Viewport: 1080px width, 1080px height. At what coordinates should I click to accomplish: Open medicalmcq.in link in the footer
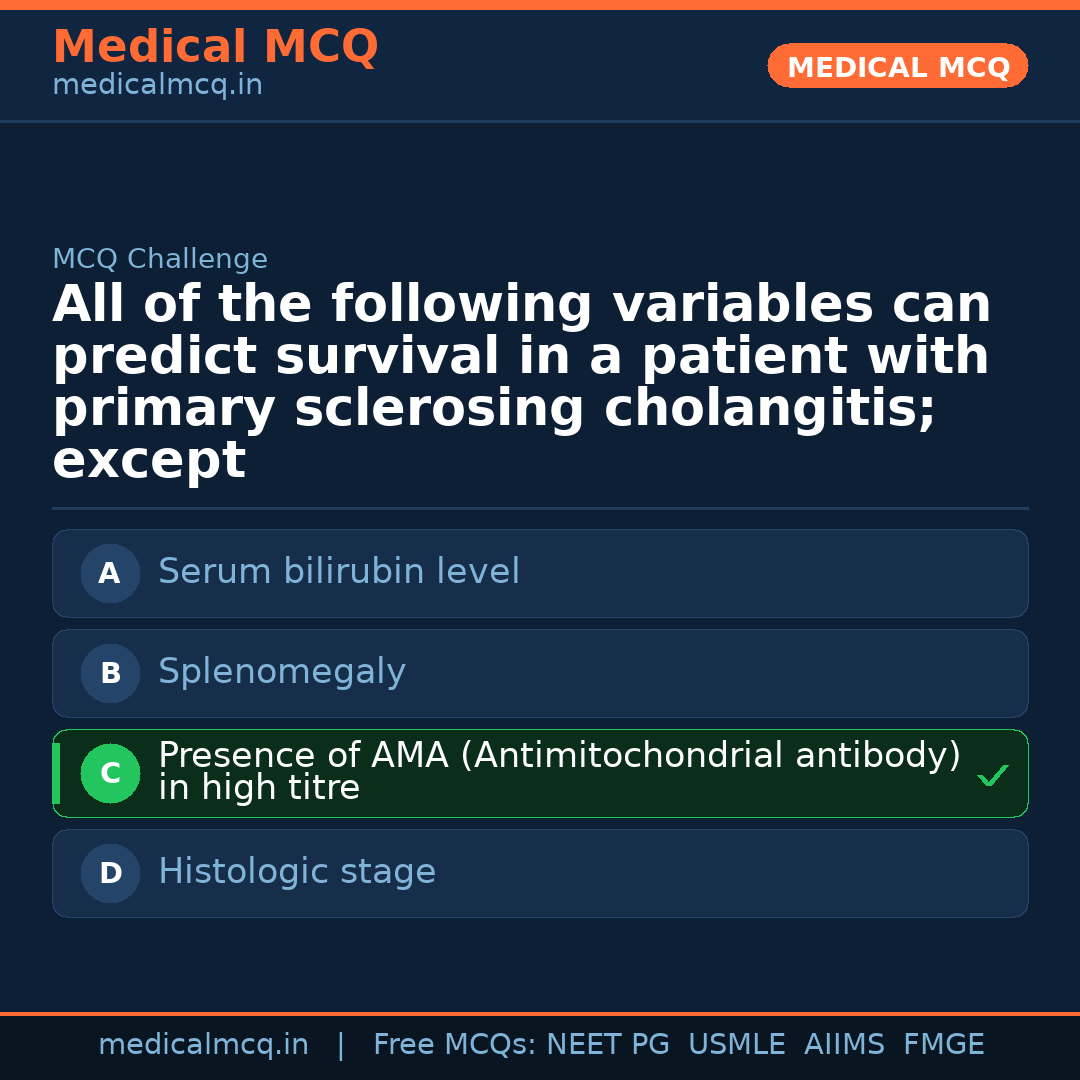(x=203, y=1045)
